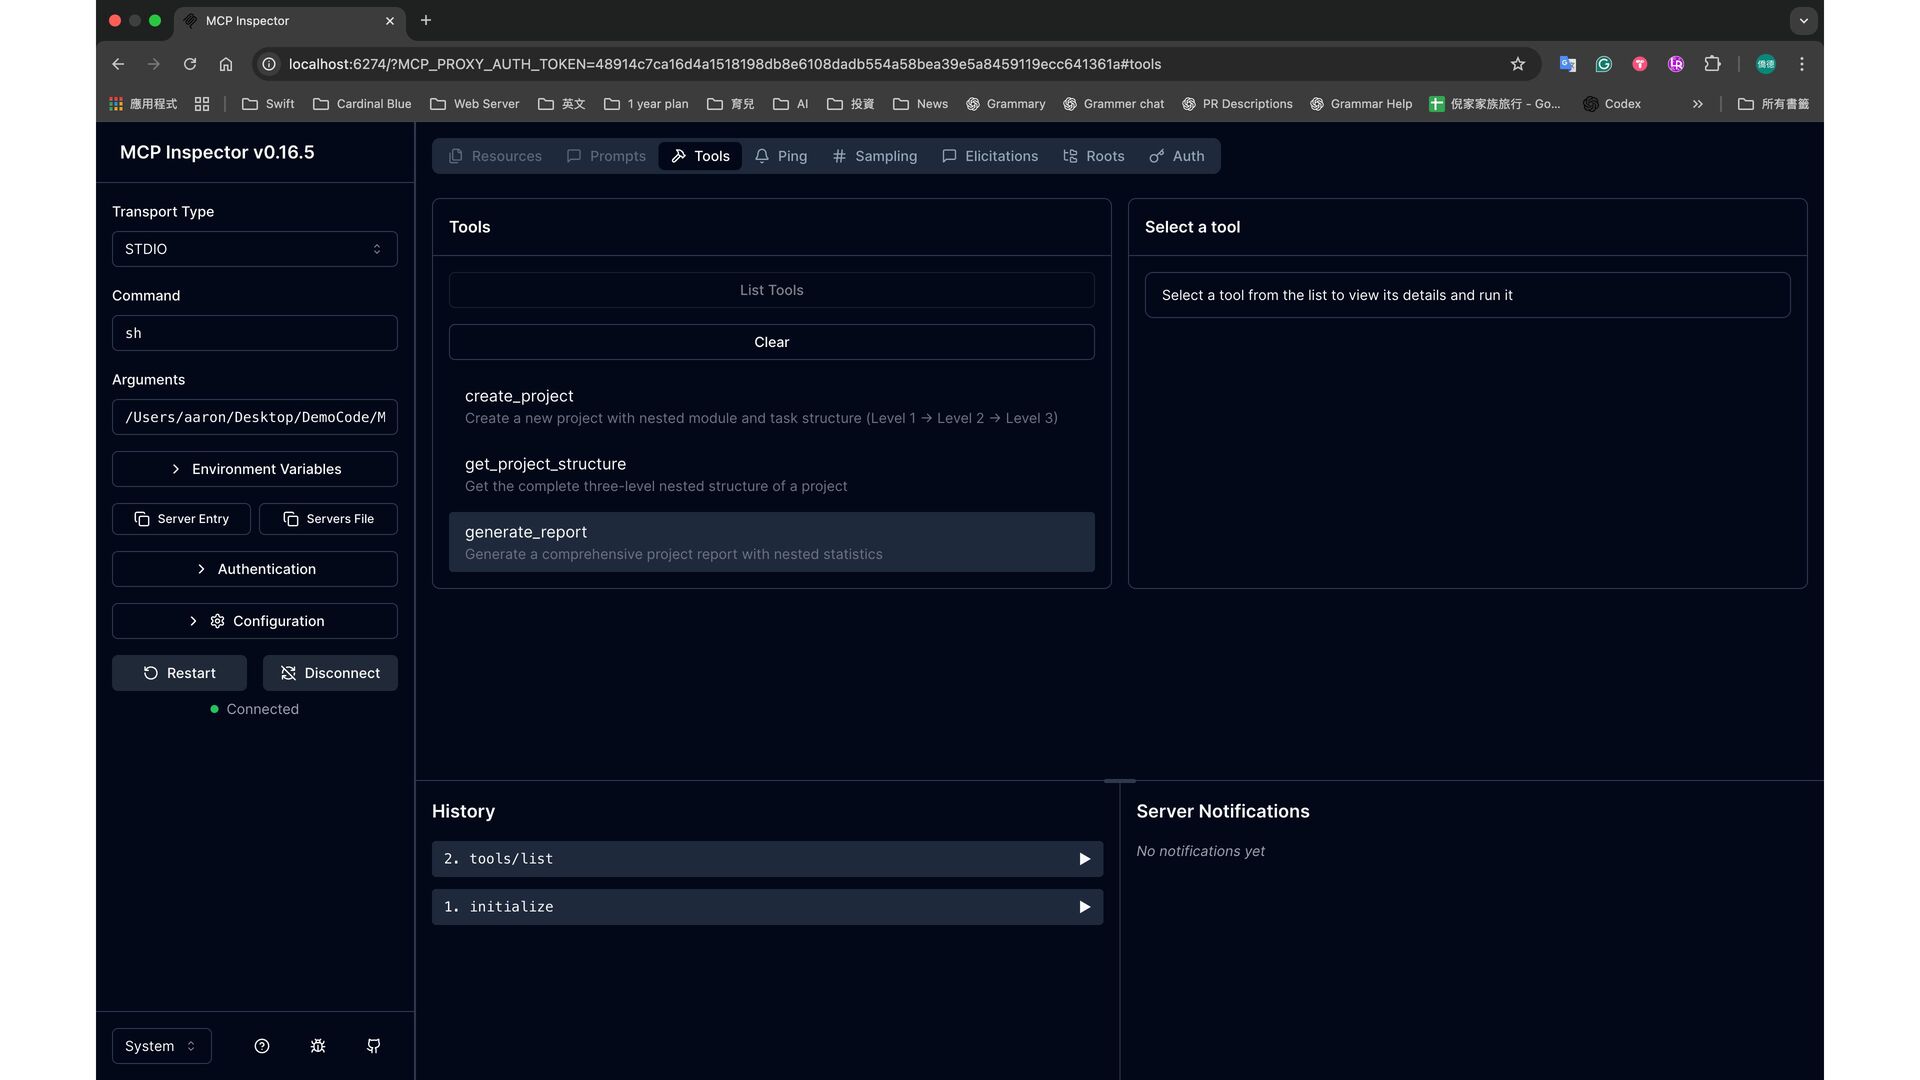Screen dimensions: 1920x1080
Task: Open the Transport Type STDIO dropdown
Action: pos(254,249)
